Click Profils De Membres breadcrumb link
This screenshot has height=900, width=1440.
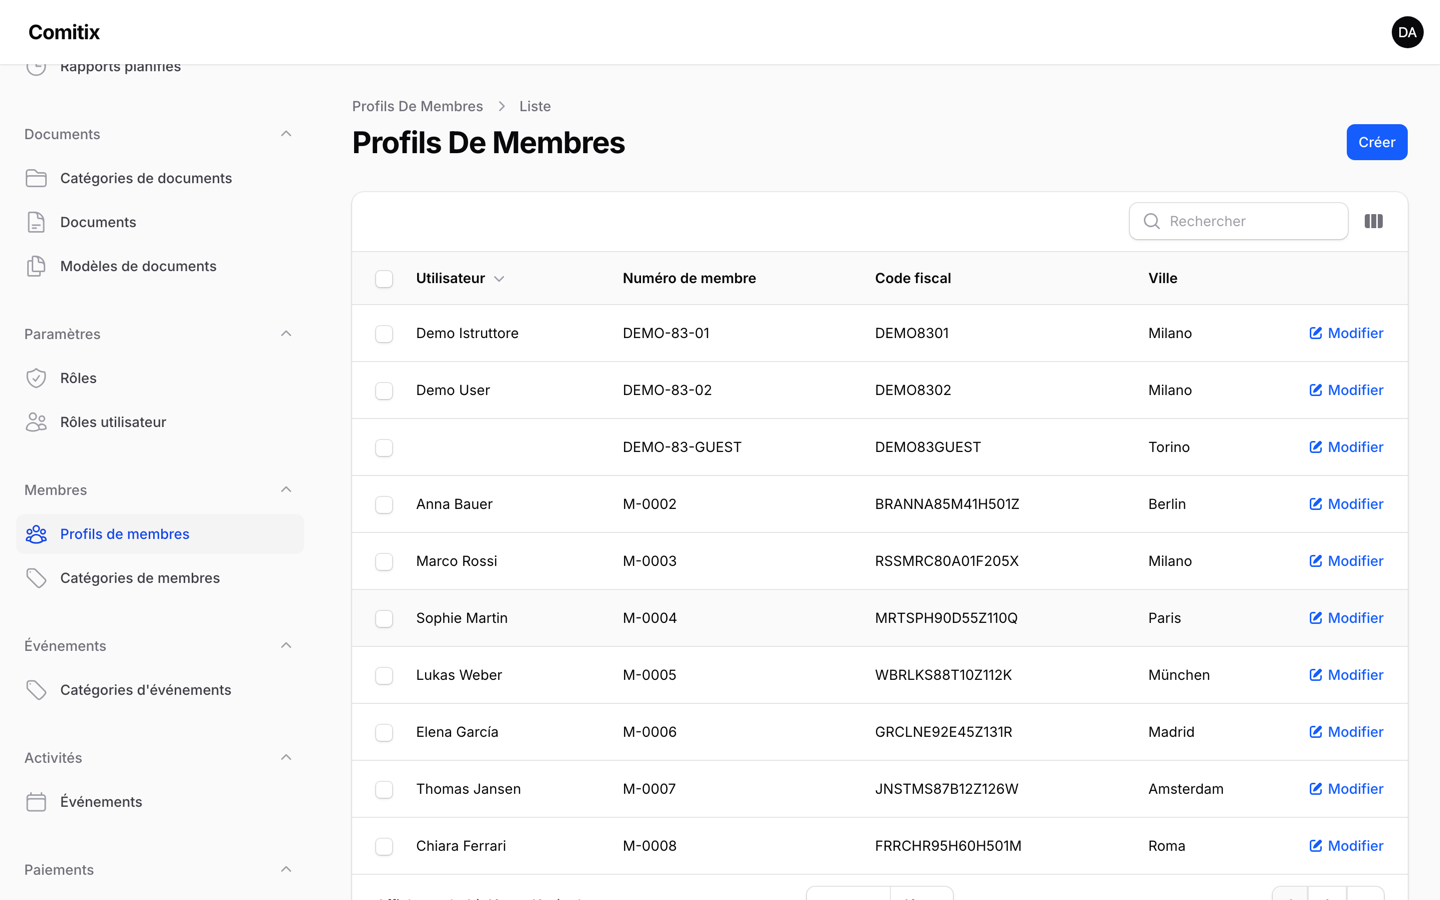pos(417,106)
